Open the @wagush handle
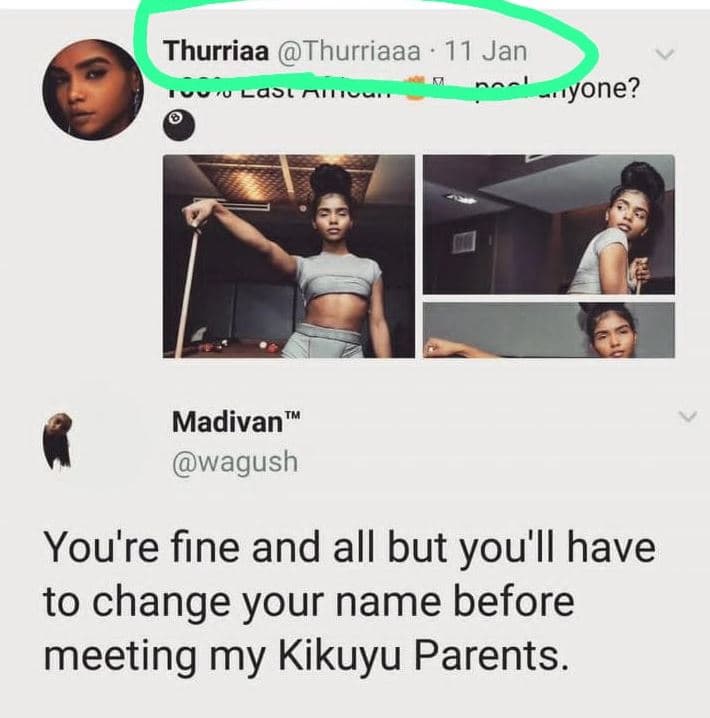Viewport: 710px width, 718px height. point(235,462)
